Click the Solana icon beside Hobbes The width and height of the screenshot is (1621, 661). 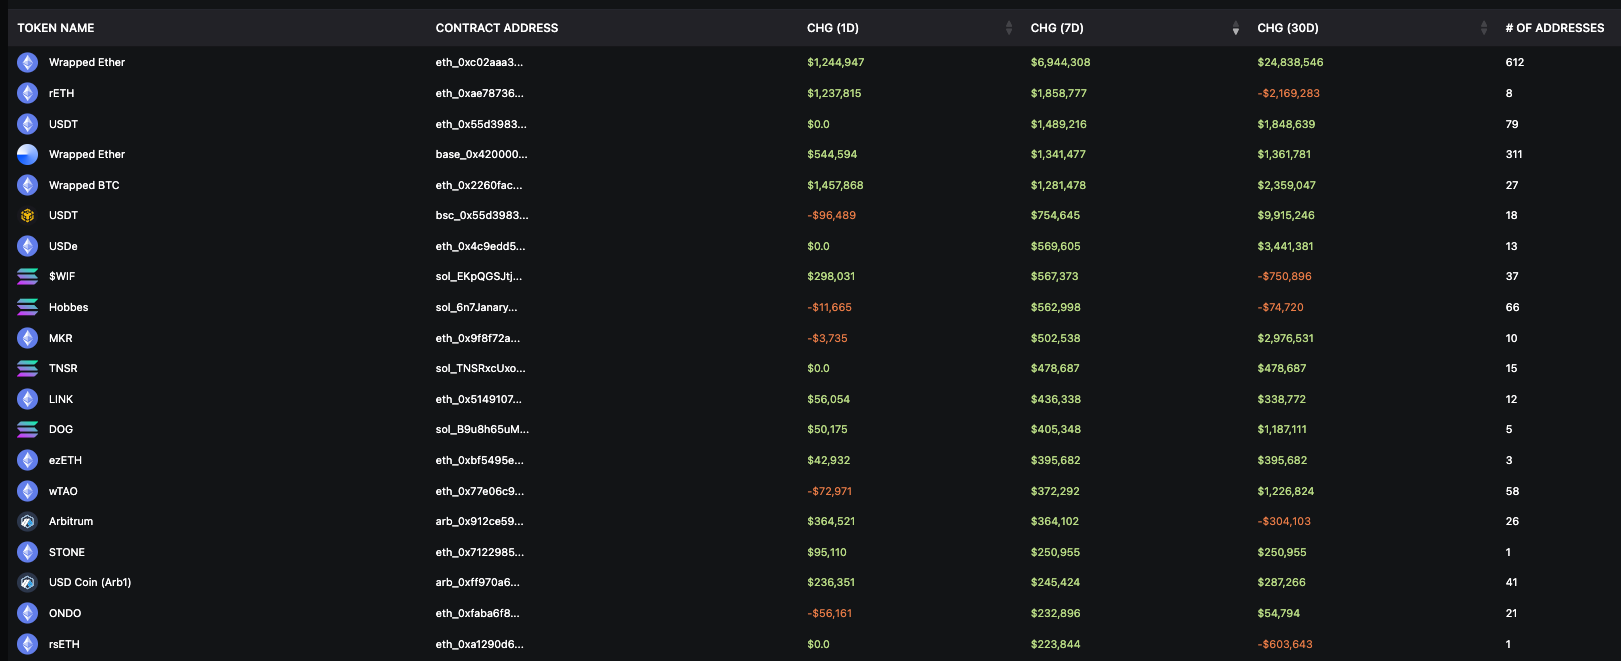28,307
